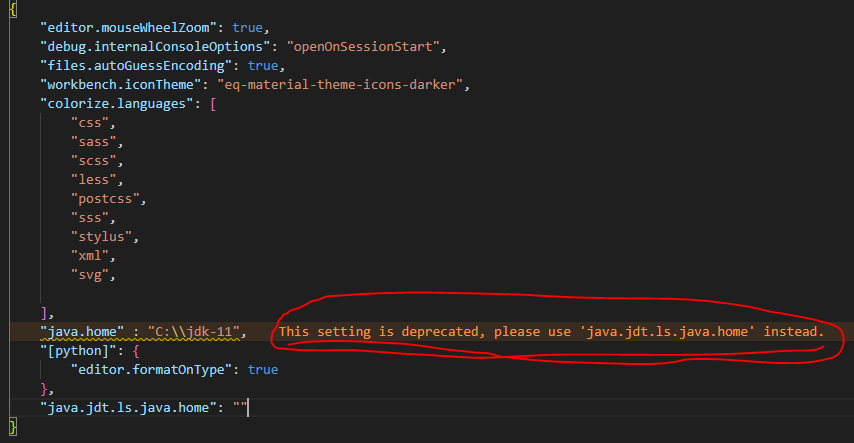This screenshot has height=443, width=854.
Task: Click the true value after autoGuessEncoding
Action: [263, 66]
